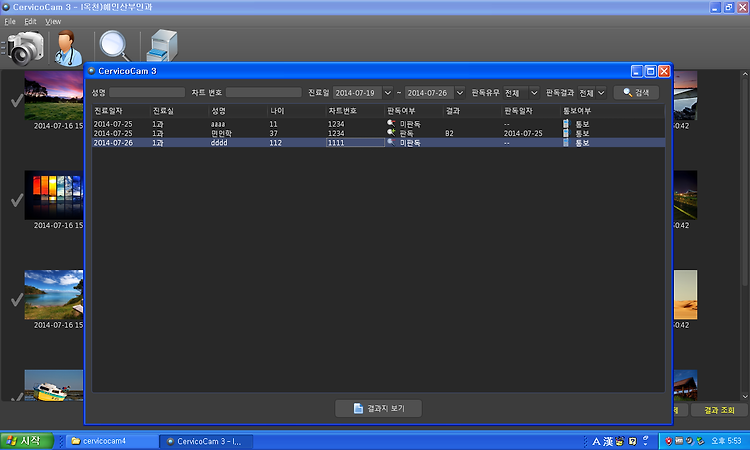Sort by 결과 column header
The image size is (750, 450).
coord(473,111)
